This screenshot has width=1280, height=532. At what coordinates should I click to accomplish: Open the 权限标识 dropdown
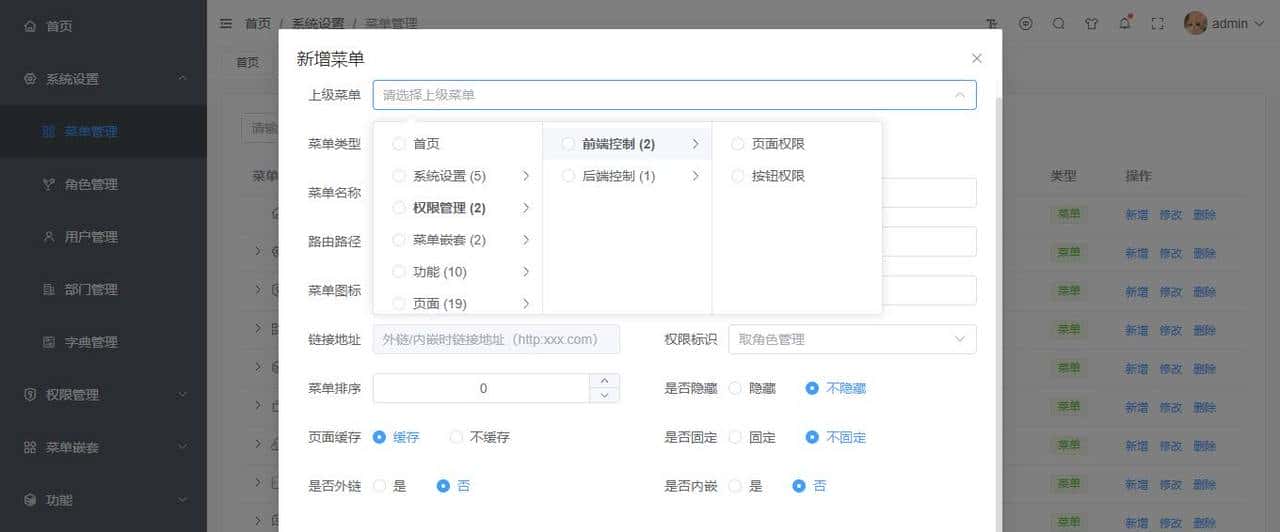point(852,339)
